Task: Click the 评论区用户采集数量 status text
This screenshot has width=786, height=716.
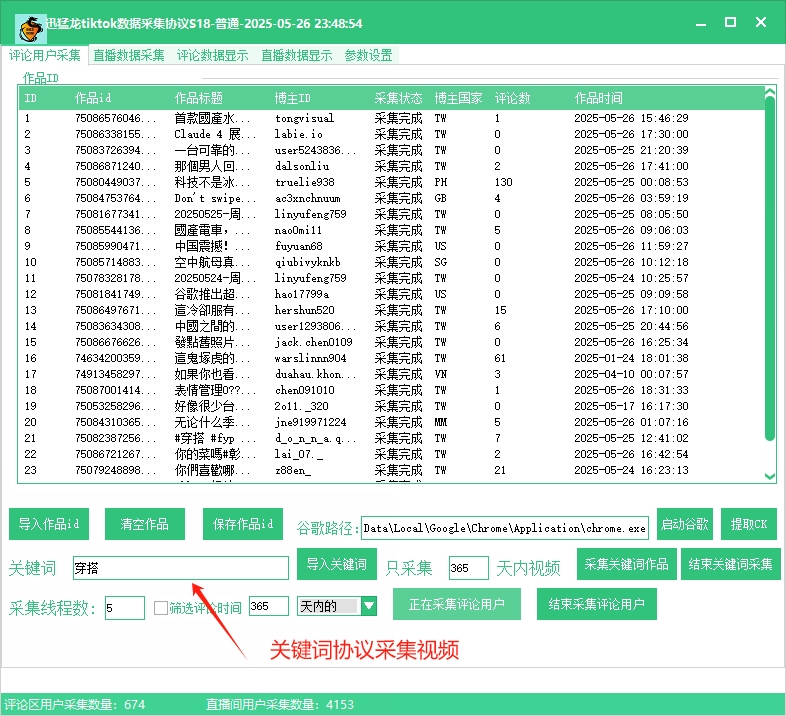Action: [x=75, y=704]
